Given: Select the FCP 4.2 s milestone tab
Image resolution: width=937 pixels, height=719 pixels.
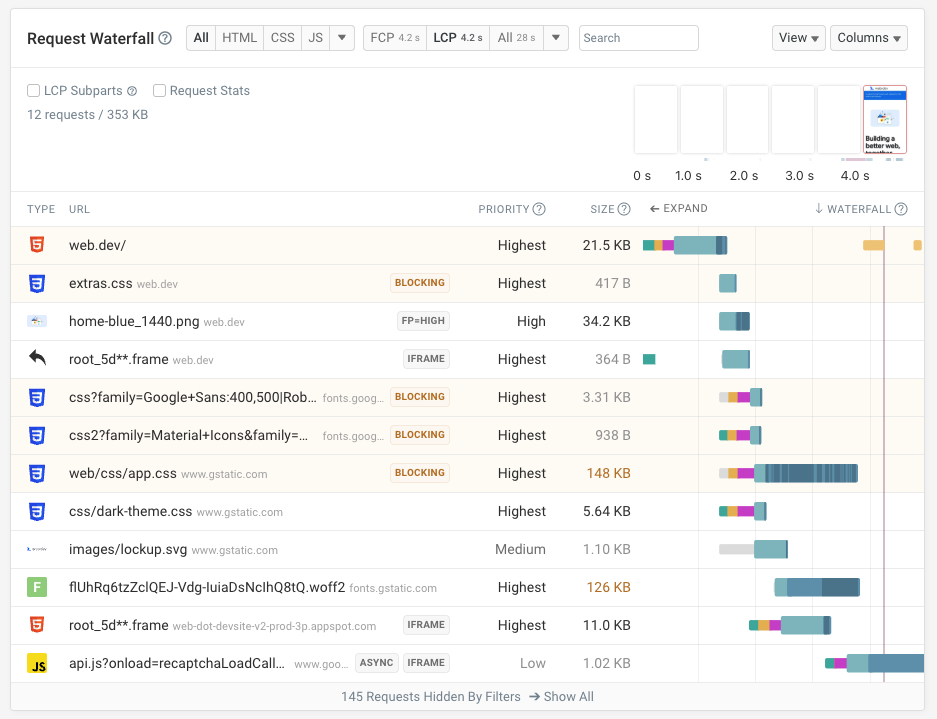Looking at the screenshot, I should pyautogui.click(x=394, y=38).
